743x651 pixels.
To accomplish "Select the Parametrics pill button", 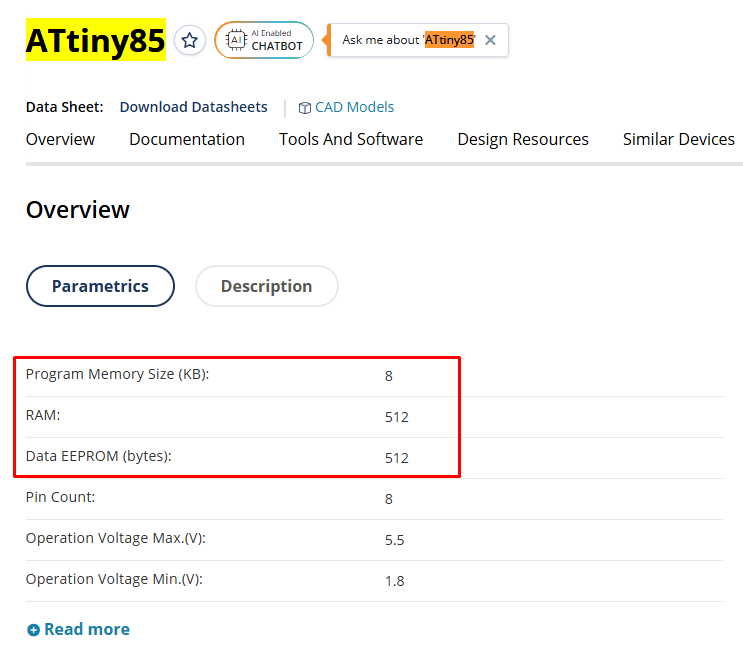I will 100,286.
